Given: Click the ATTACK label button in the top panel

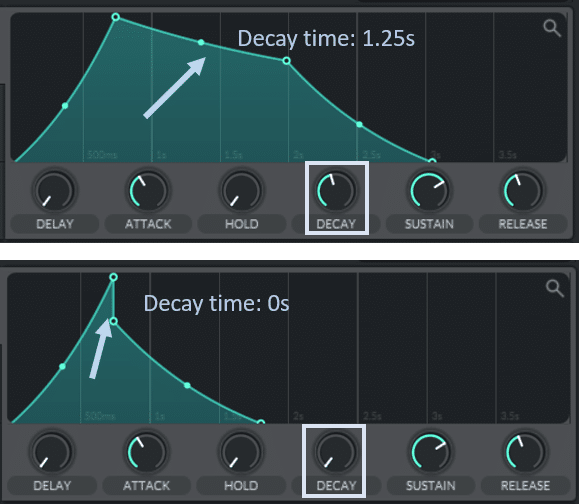Looking at the screenshot, I should pos(148,224).
